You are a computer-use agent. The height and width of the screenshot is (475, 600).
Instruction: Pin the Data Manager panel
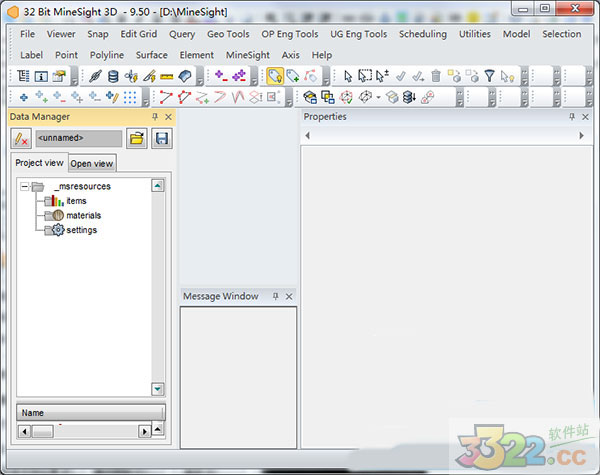[155, 117]
